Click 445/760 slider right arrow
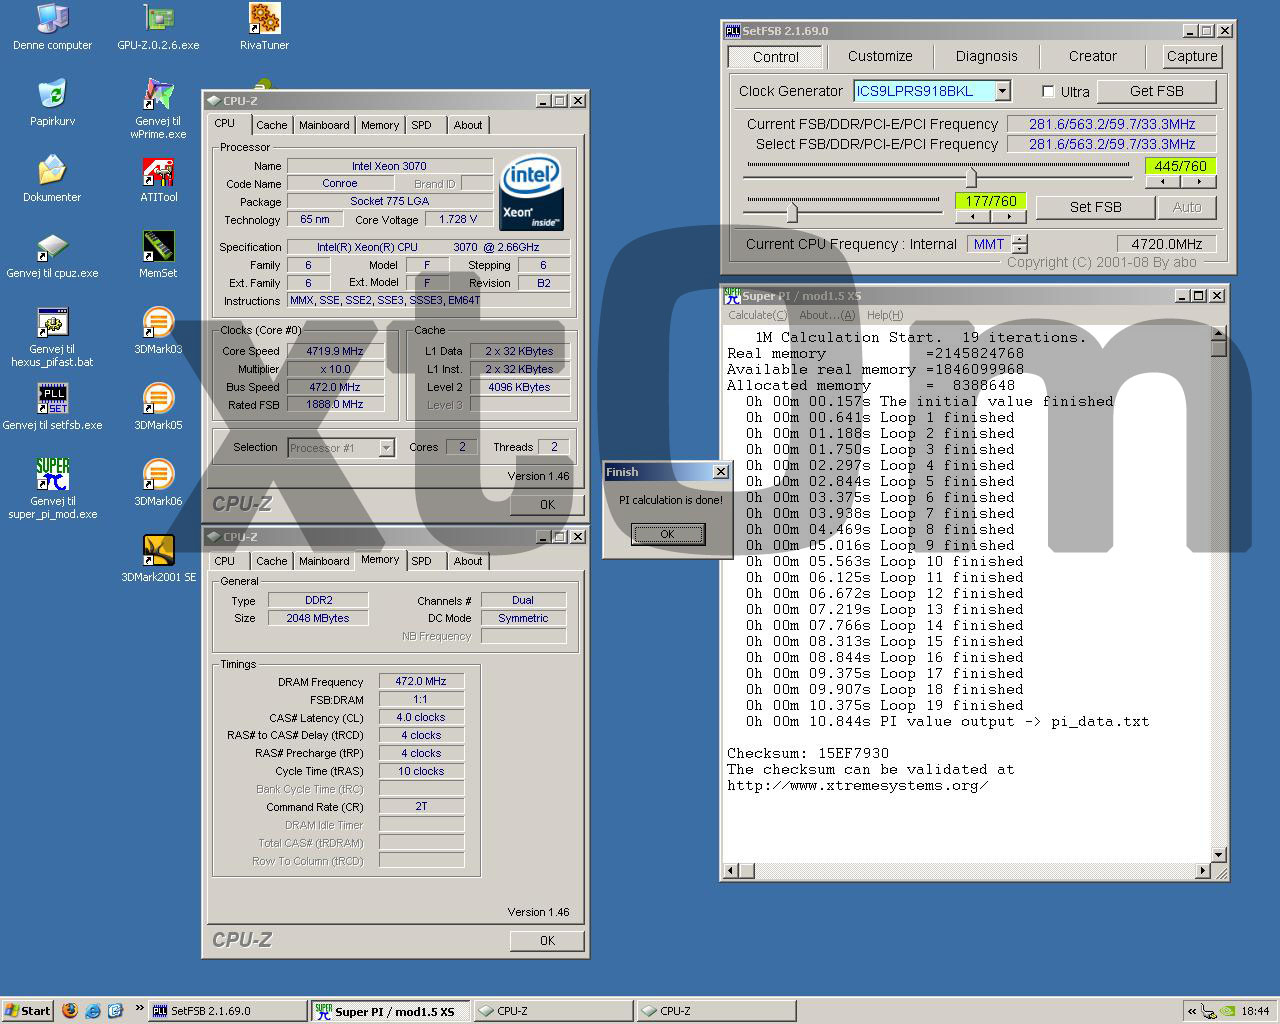 1198,182
